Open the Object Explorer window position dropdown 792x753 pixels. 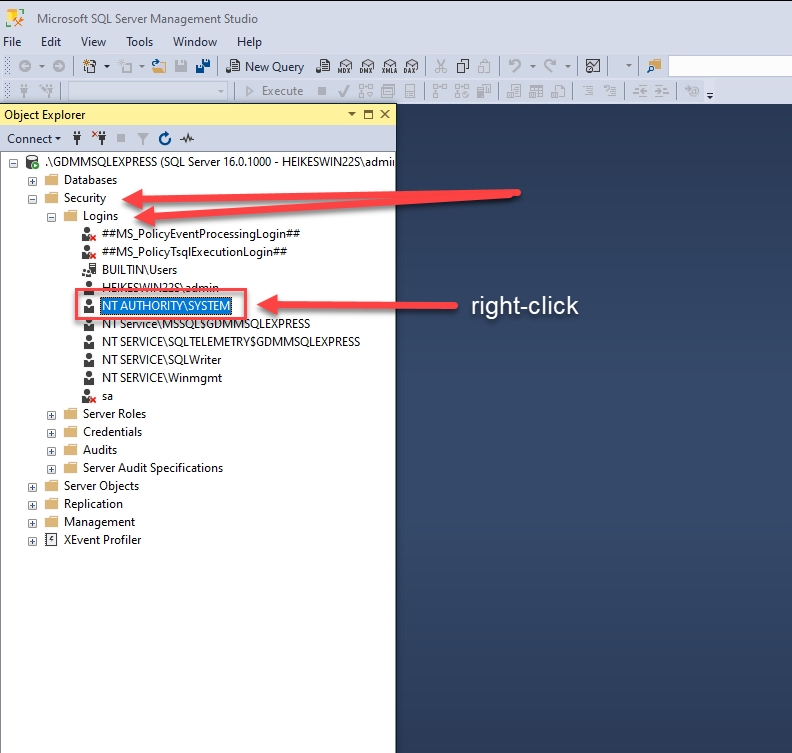(352, 115)
